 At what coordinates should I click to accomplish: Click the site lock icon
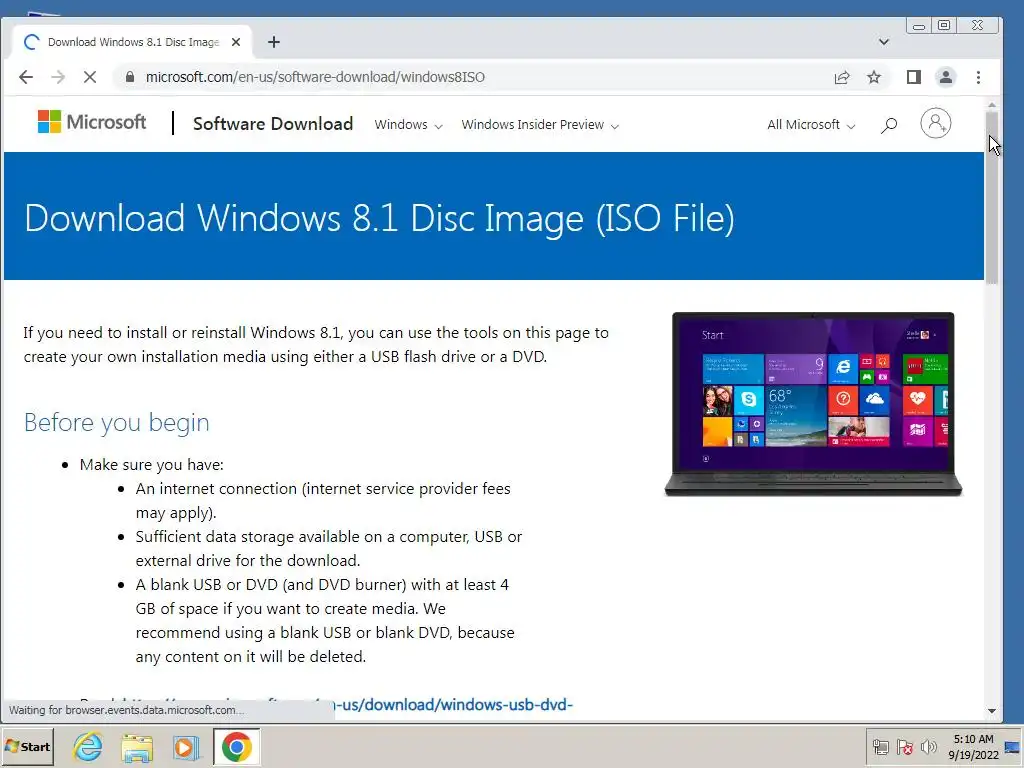point(130,77)
